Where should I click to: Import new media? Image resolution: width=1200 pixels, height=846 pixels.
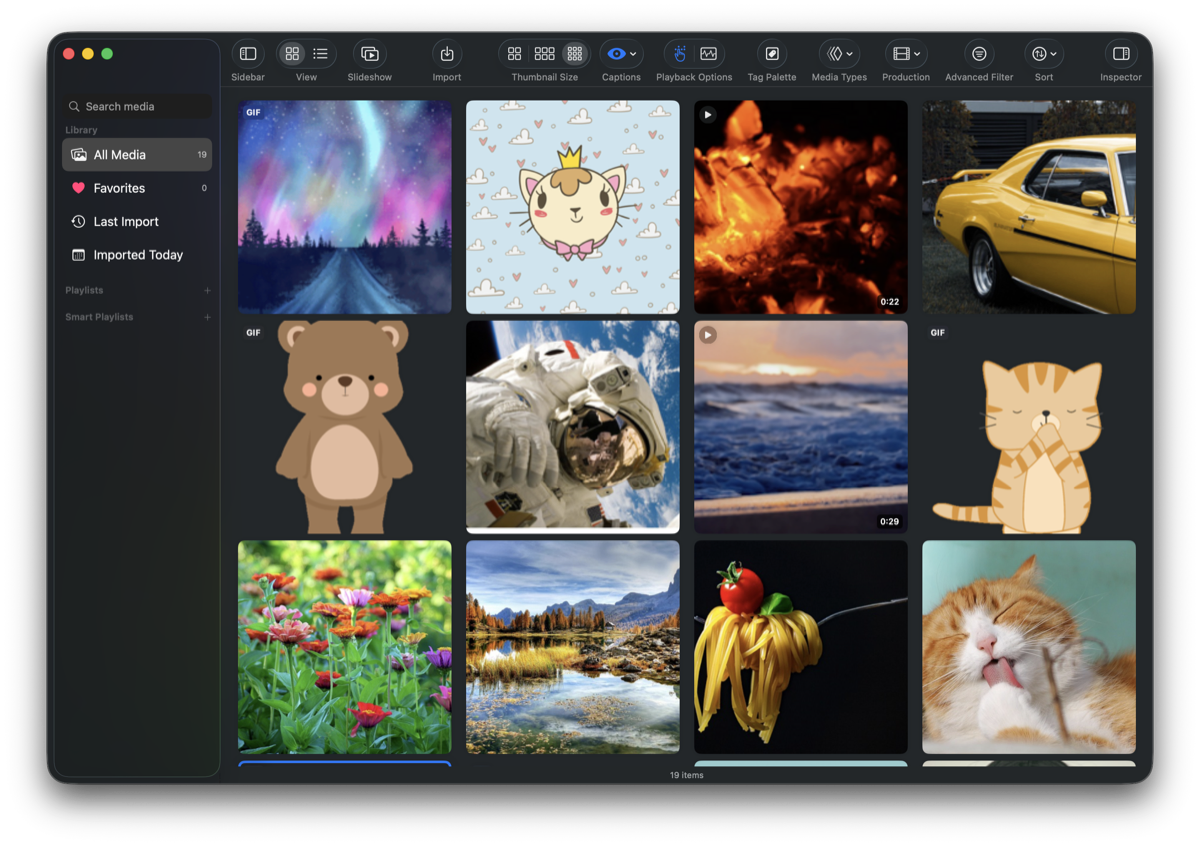446,53
